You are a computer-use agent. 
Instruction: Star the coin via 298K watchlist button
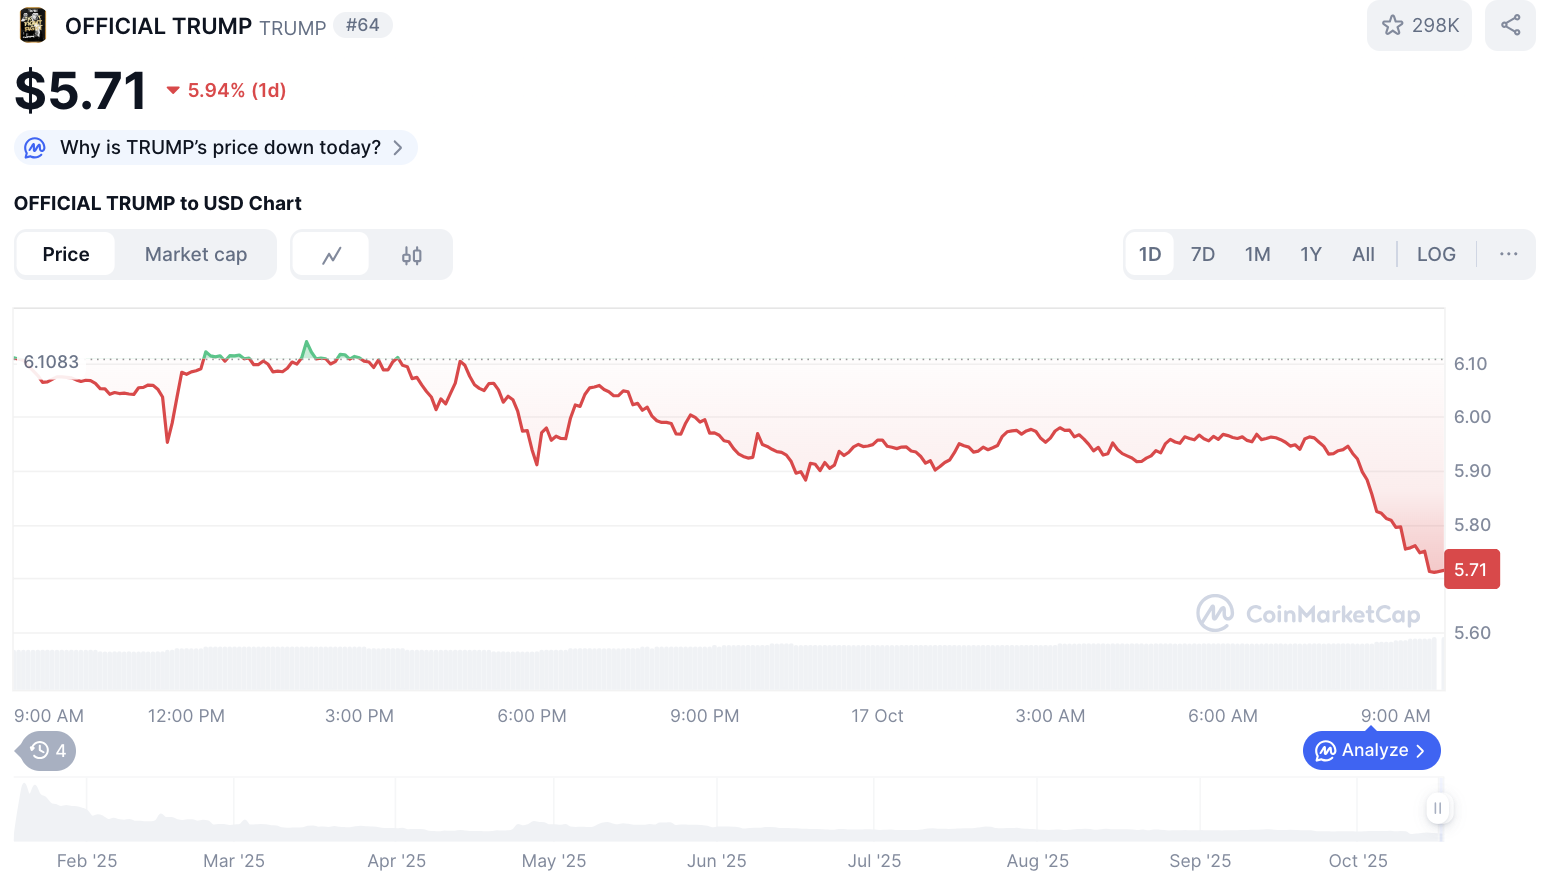click(1419, 25)
